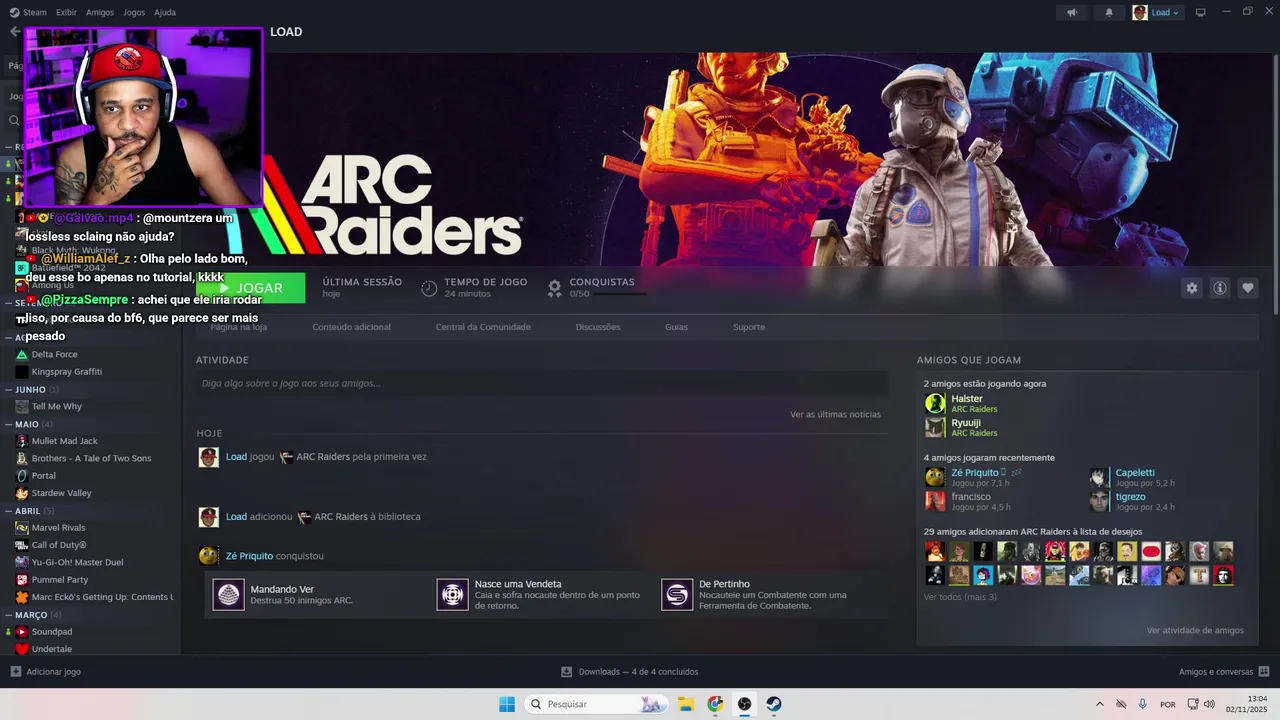Open Ver as últimas notícias link
Screen dimensions: 1280x720
(x=835, y=414)
